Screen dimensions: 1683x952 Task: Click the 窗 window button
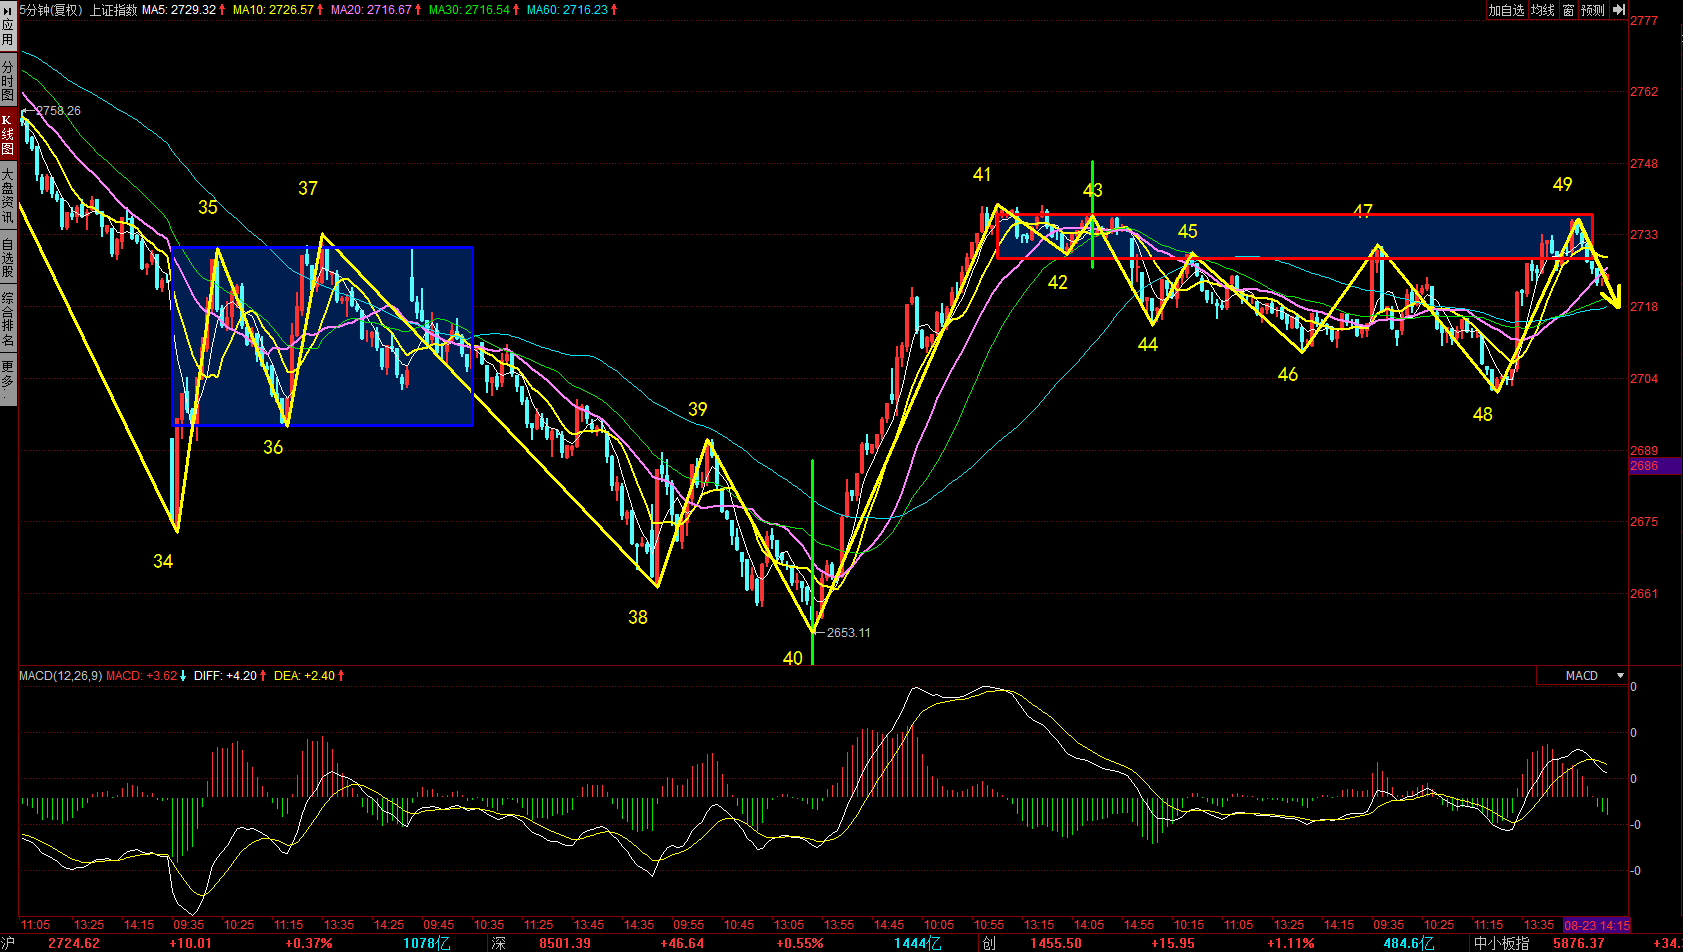1568,10
